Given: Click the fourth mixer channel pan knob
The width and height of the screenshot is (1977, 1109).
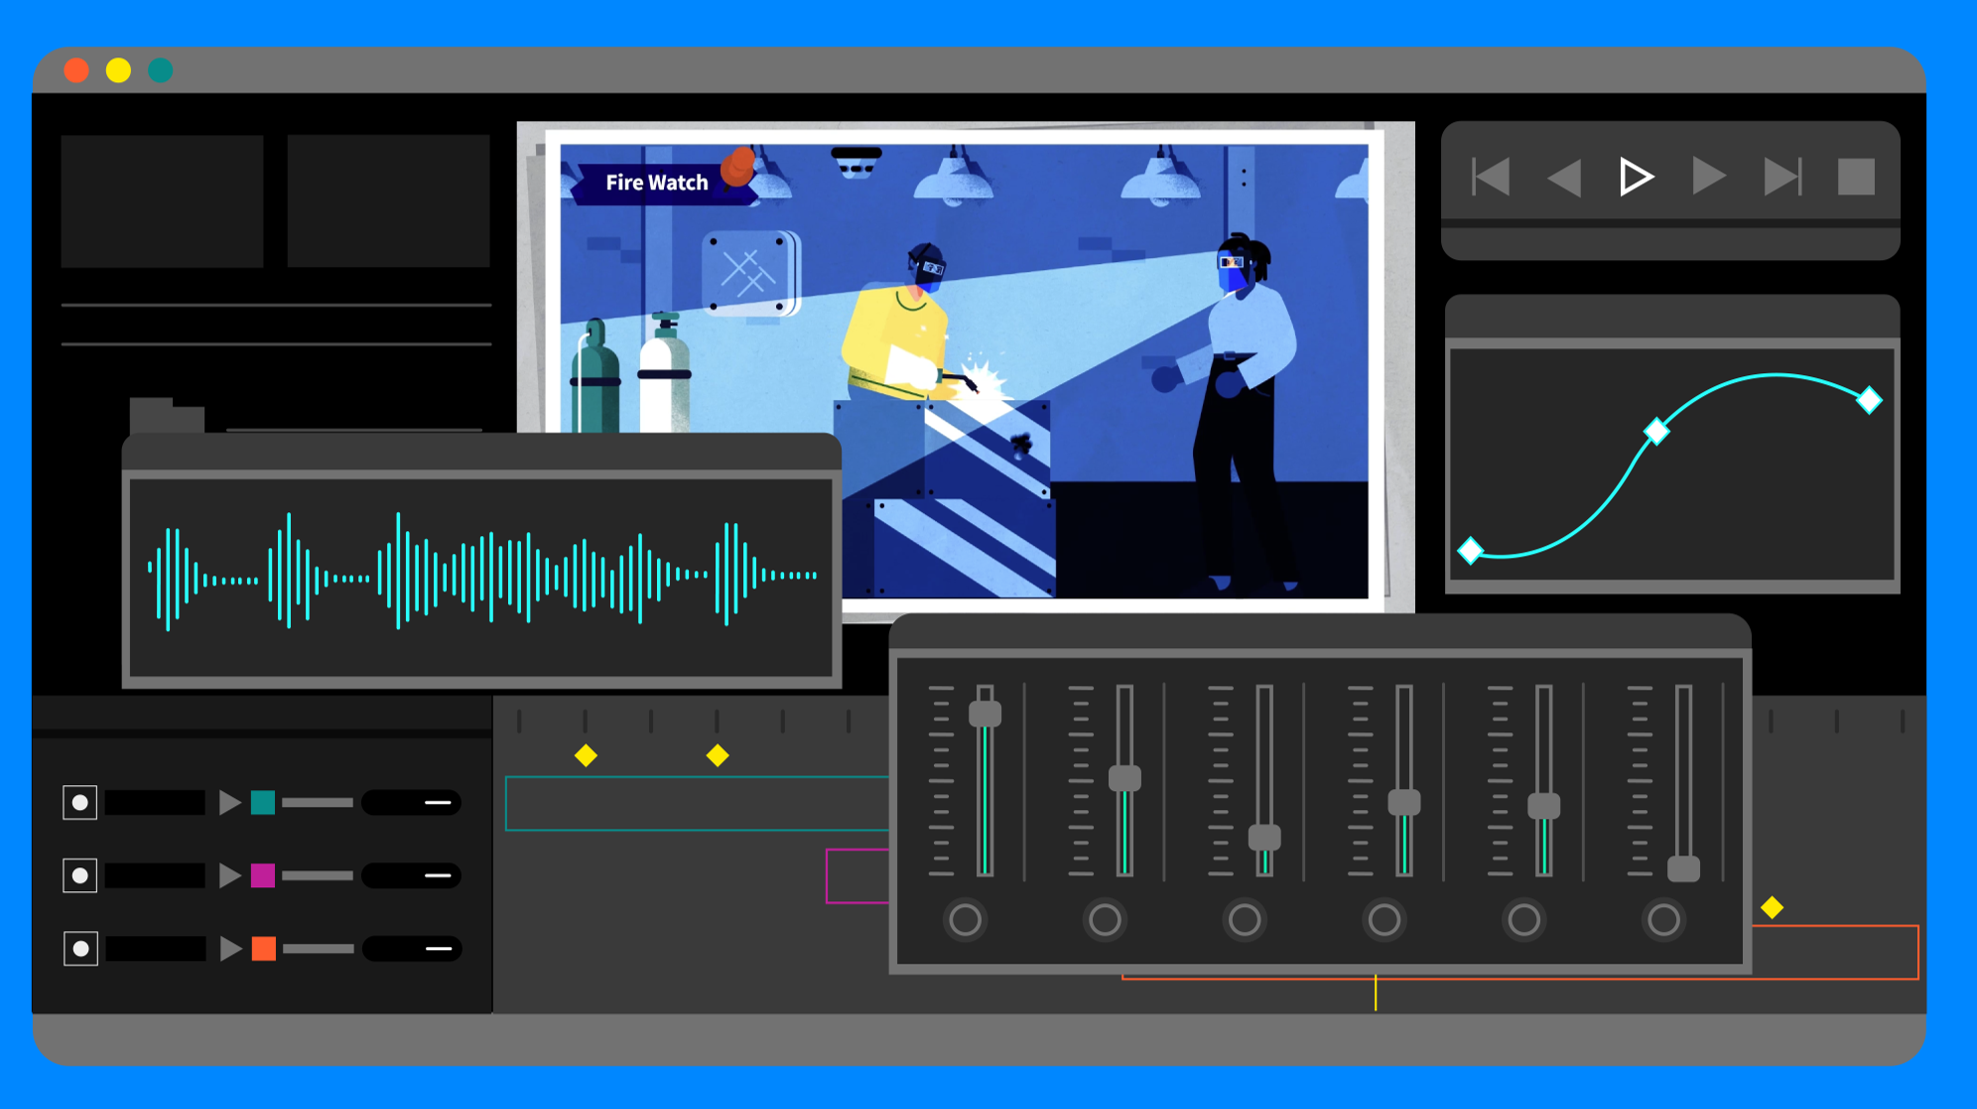Looking at the screenshot, I should 1384,919.
